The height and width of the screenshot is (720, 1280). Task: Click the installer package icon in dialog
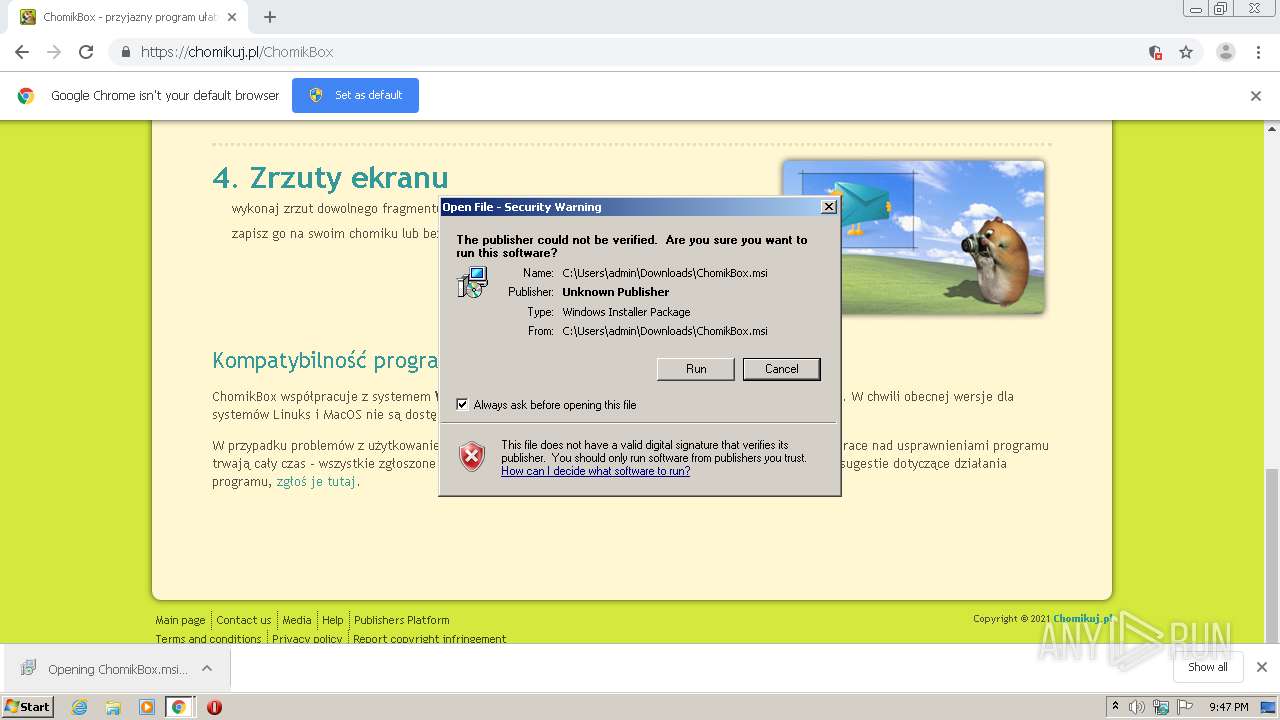(x=473, y=282)
